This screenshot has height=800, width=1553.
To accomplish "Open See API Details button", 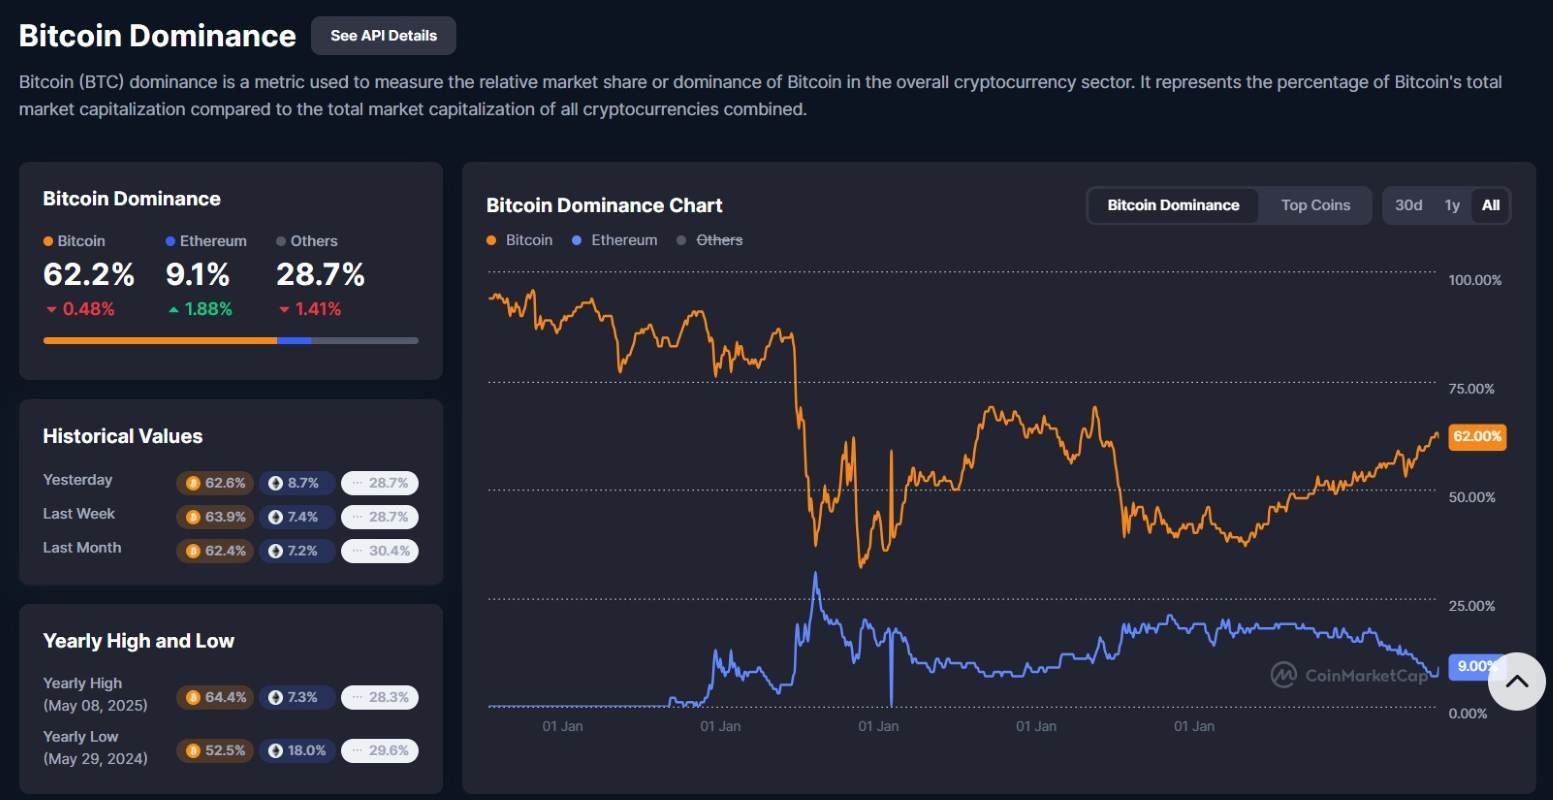I will [384, 35].
